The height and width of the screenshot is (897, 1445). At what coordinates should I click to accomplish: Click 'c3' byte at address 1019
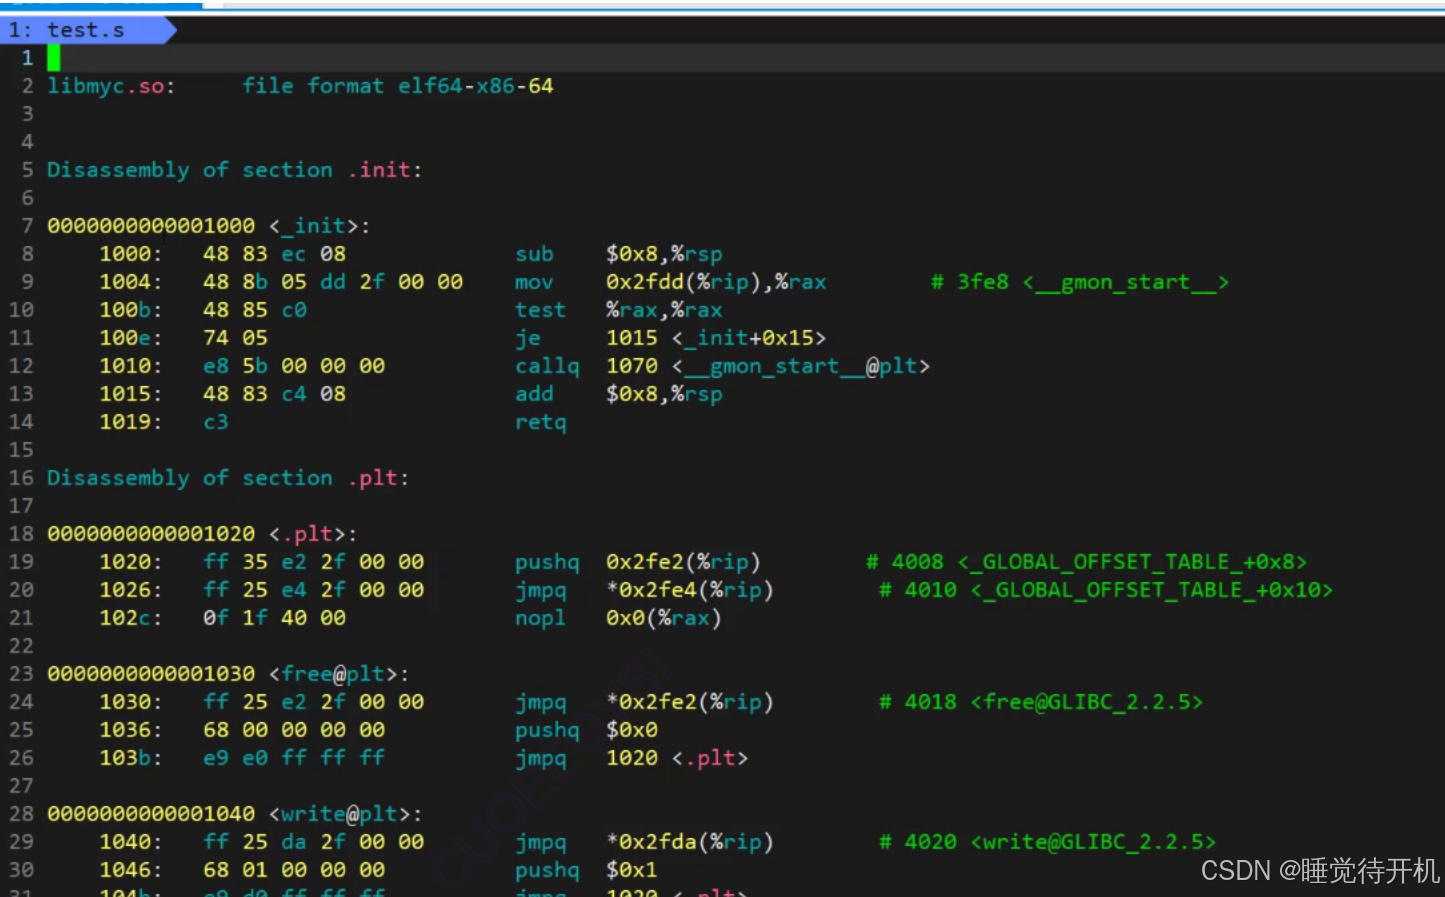(216, 422)
